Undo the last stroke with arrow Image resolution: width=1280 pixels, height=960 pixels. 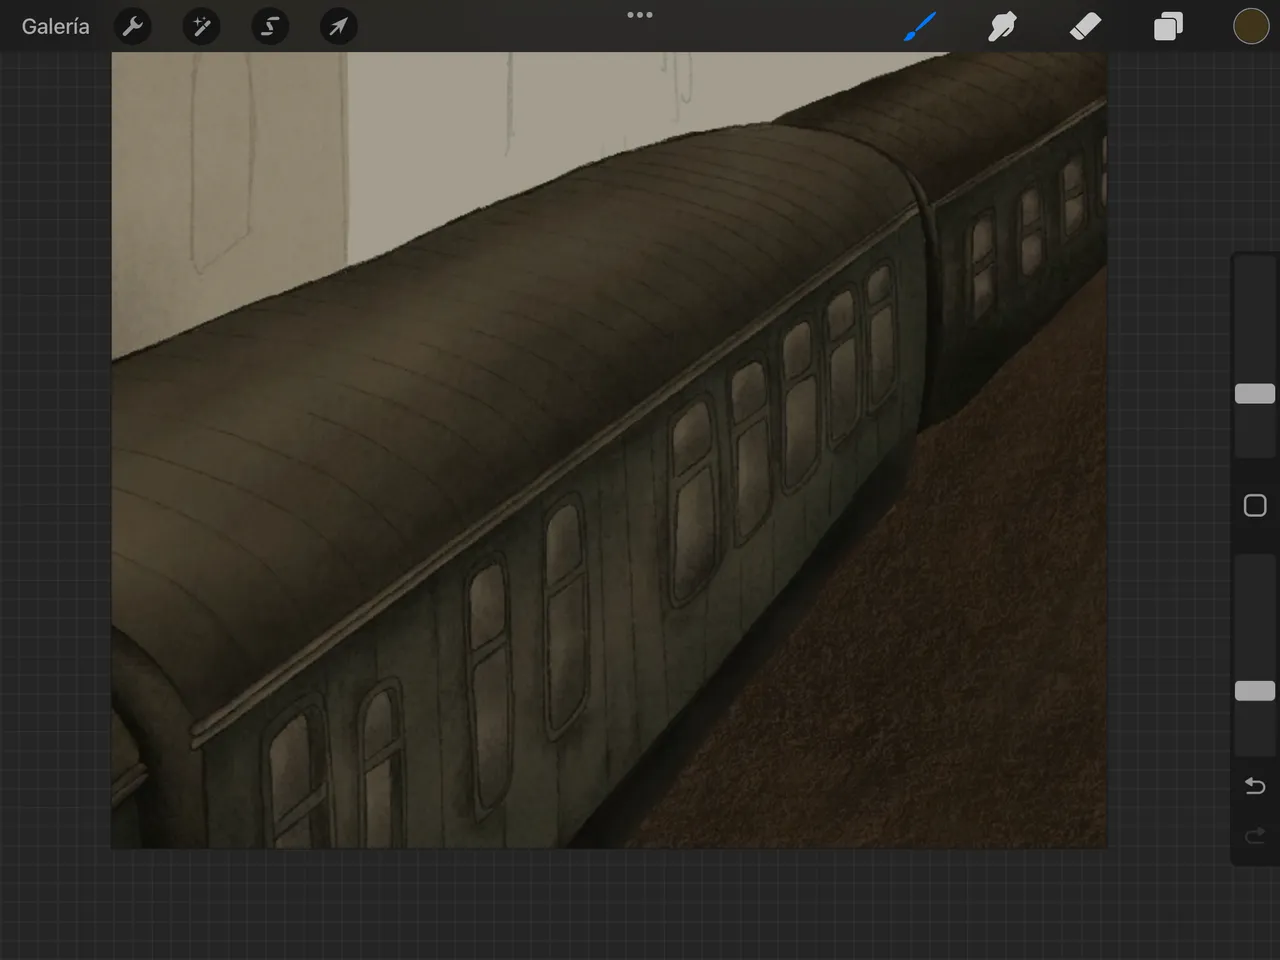click(x=1255, y=786)
